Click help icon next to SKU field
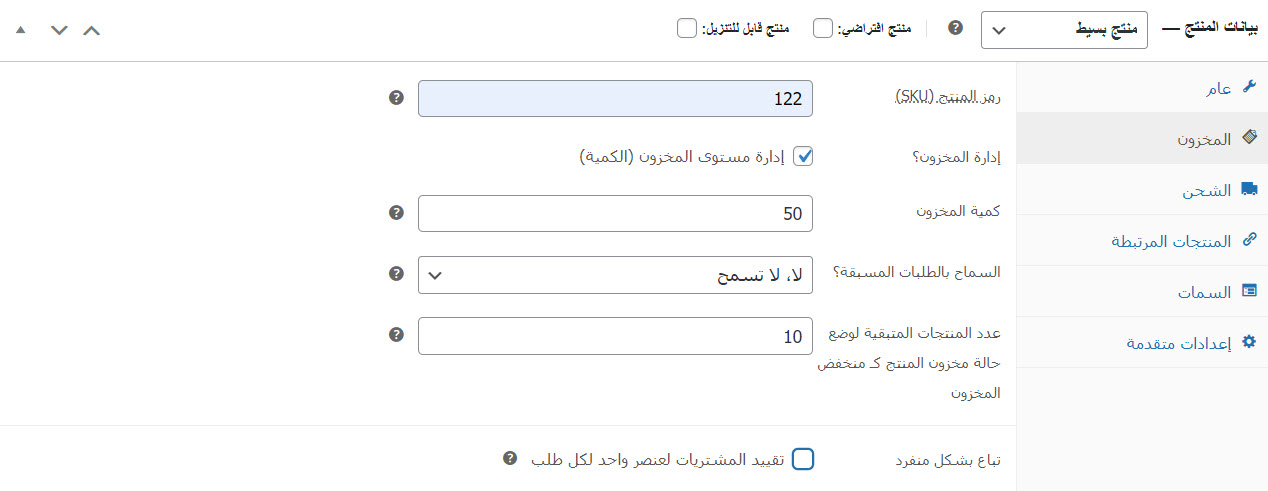The height and width of the screenshot is (491, 1268). coord(396,98)
